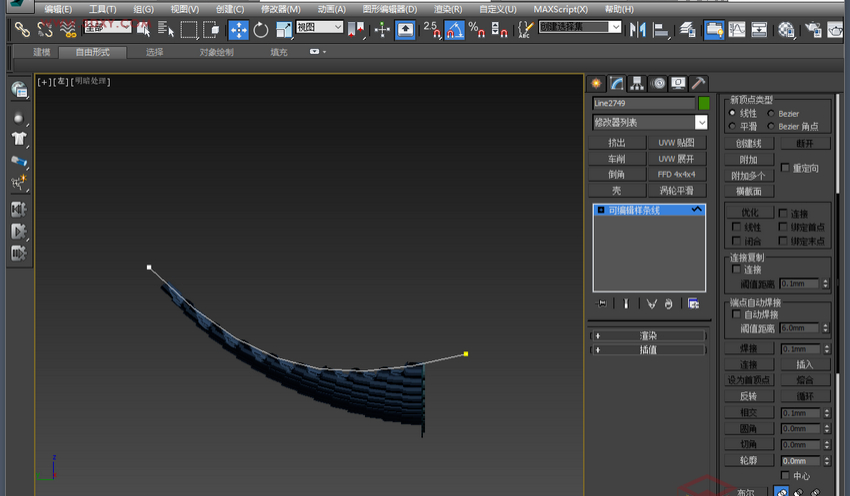Select the Move transform tool

(239, 30)
